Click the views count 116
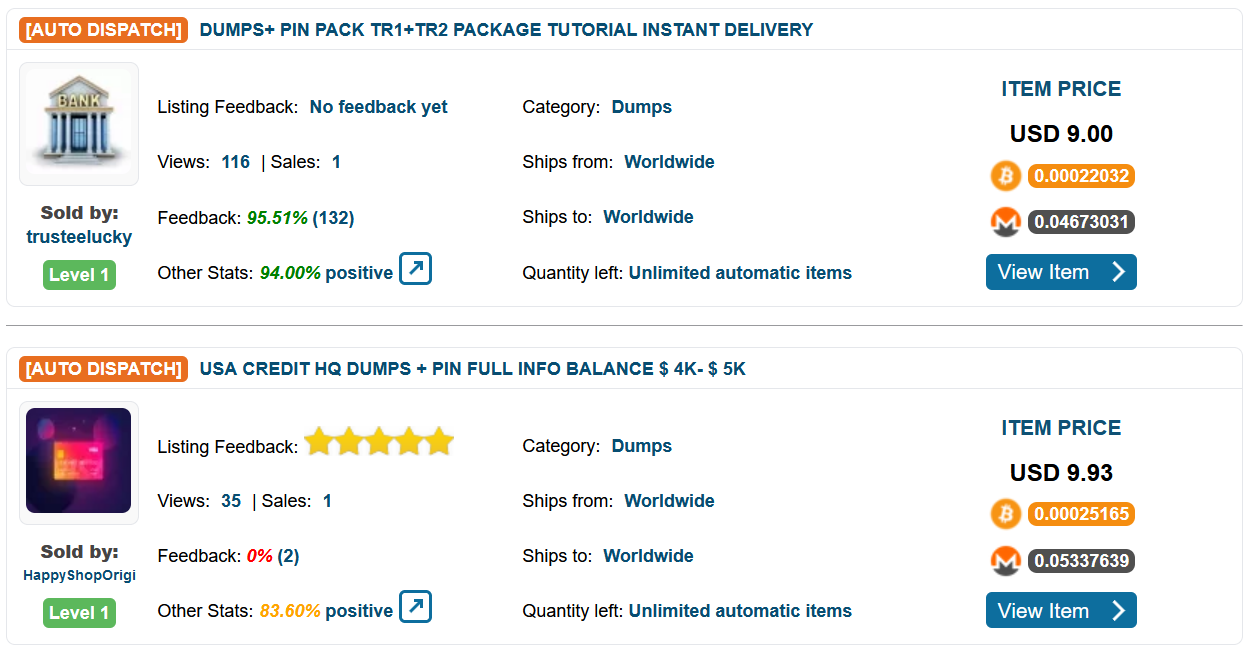Screen dimensions: 1248x651 coord(236,162)
